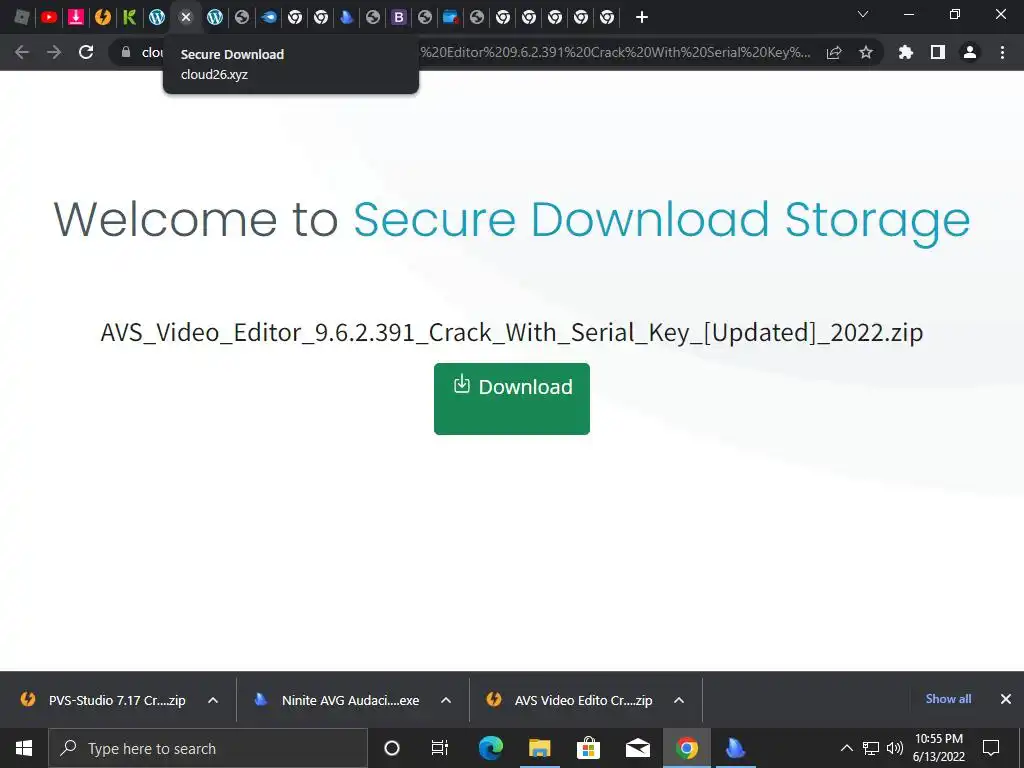The image size is (1024, 768).
Task: Select the Chrome icon on the taskbar
Action: click(x=686, y=748)
